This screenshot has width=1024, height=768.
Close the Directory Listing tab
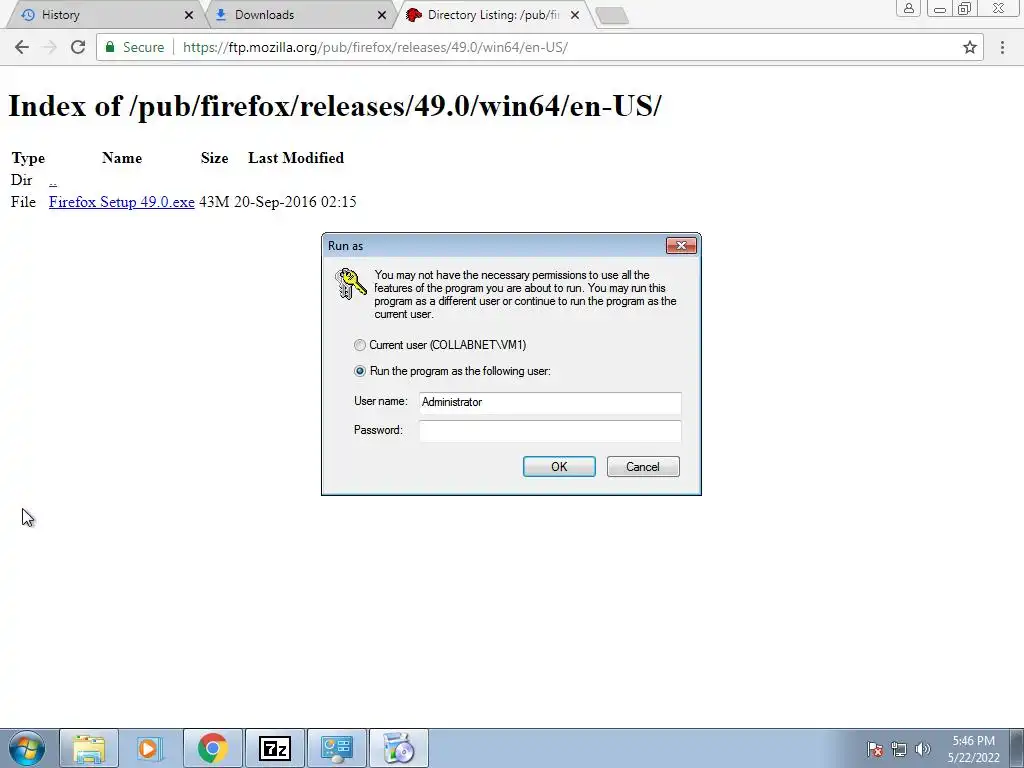coord(575,15)
